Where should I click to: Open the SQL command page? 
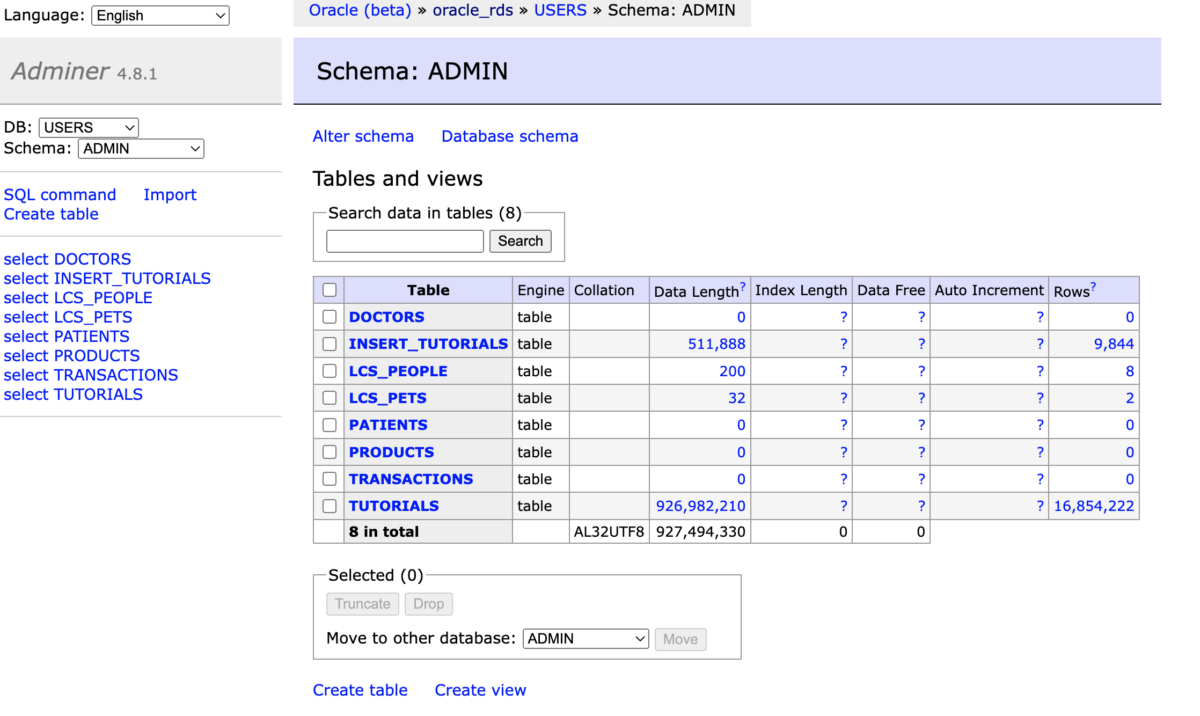[x=60, y=194]
